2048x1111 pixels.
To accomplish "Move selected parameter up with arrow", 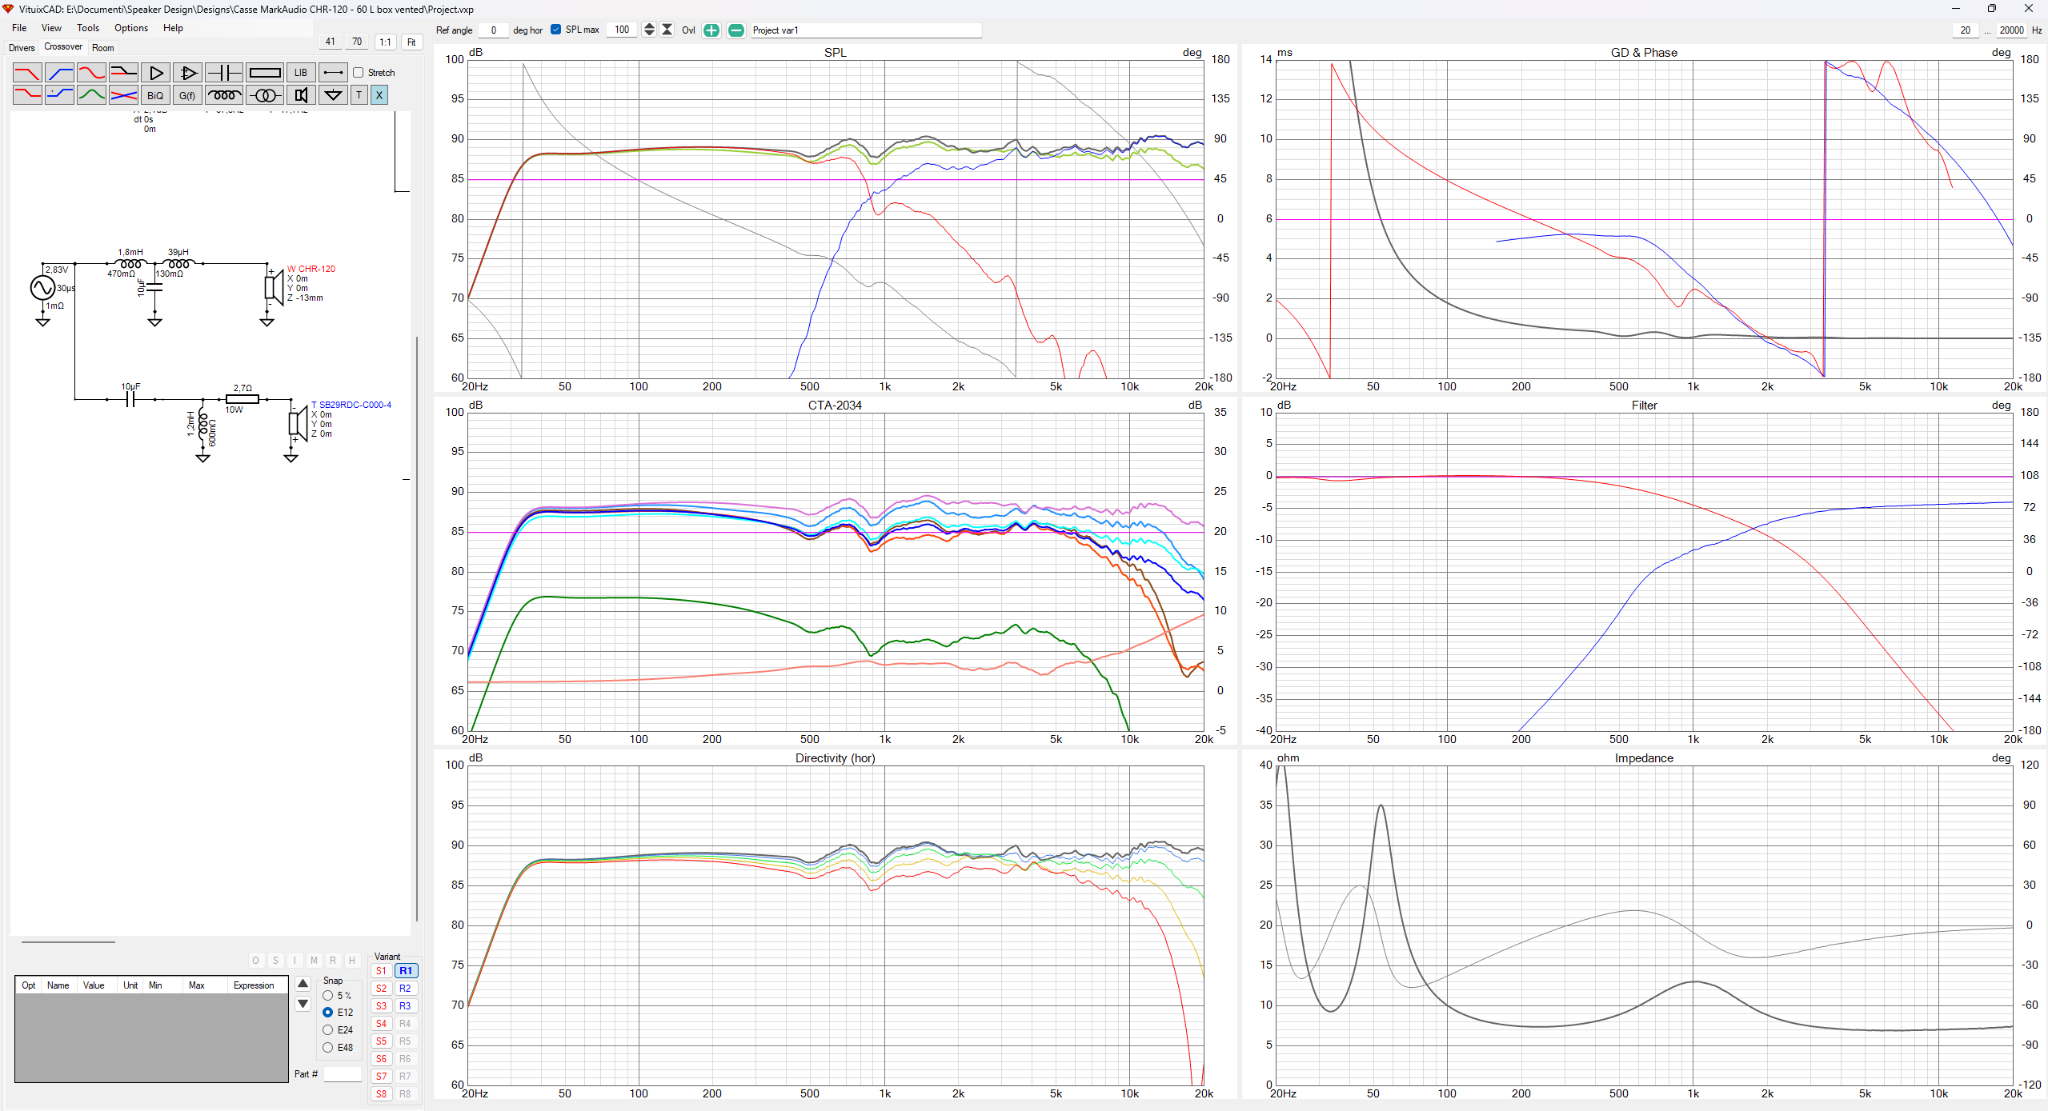I will [303, 984].
